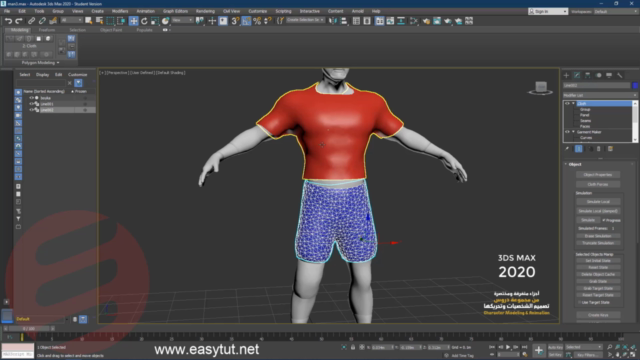Activate the Select Object tool

pyautogui.click(x=89, y=21)
